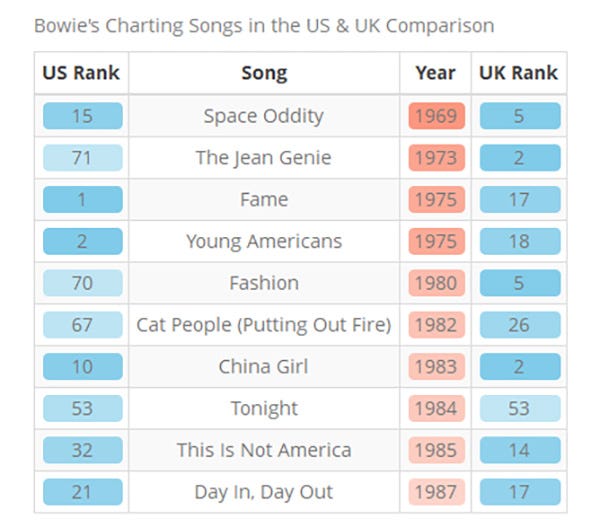Viewport: 600px width, 527px height.
Task: Click the 1980 year badge
Action: pyautogui.click(x=435, y=283)
